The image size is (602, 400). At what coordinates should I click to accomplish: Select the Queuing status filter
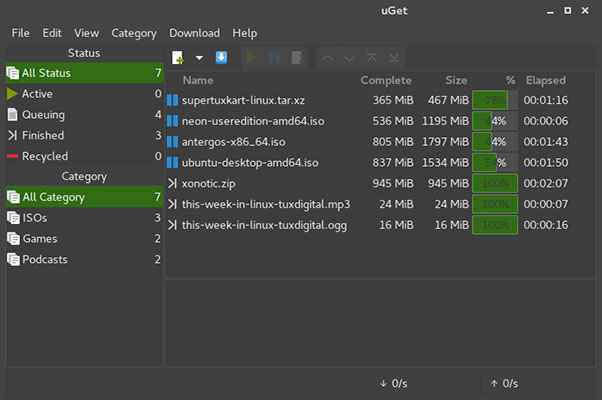(43, 114)
